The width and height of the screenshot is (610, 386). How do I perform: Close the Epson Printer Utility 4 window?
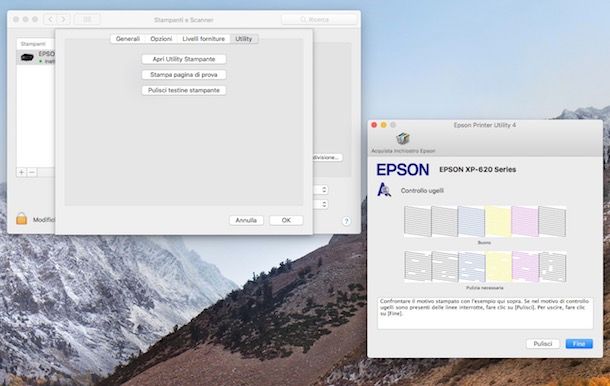[374, 125]
